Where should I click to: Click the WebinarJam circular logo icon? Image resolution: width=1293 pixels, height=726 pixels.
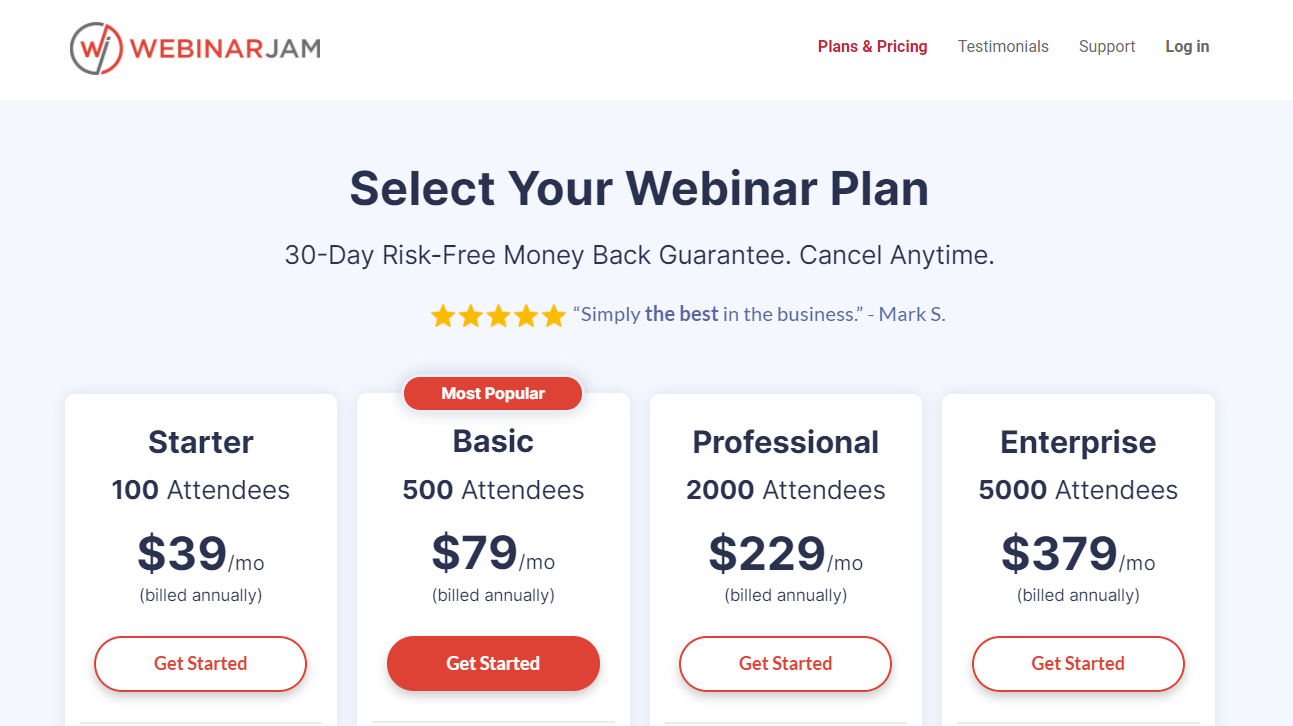click(96, 48)
